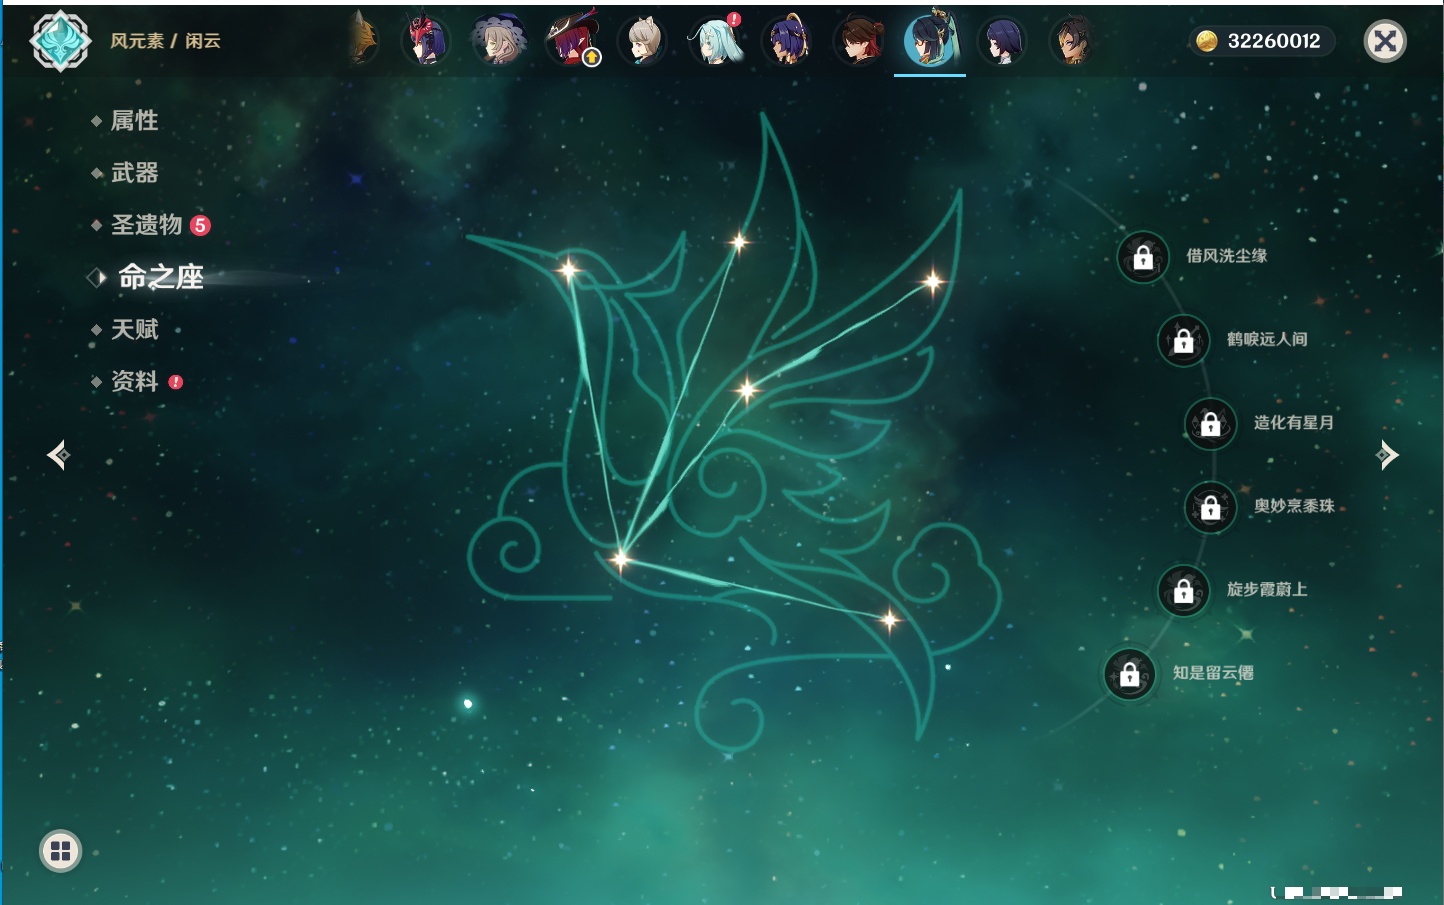Viewport: 1444px width, 905px height.
Task: Select the 天赋 talents menu item
Action: click(134, 330)
